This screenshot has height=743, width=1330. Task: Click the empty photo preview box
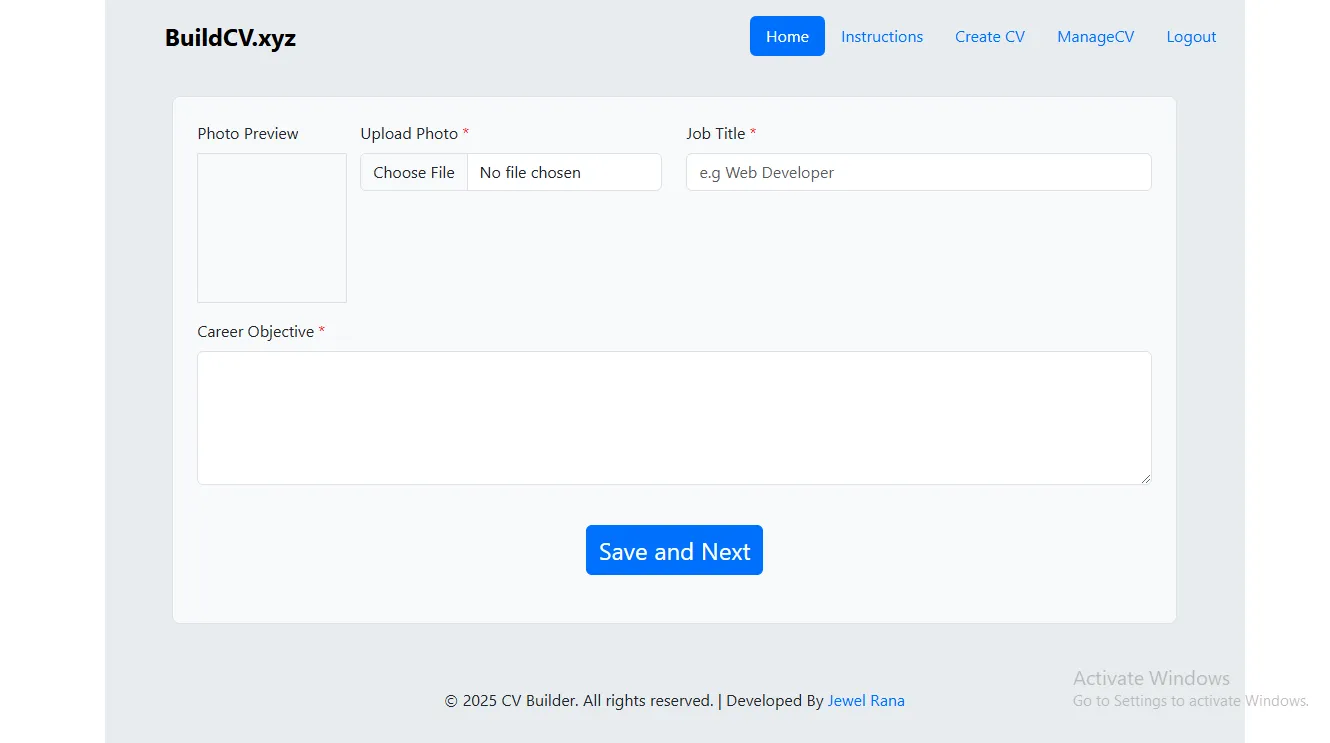click(272, 228)
